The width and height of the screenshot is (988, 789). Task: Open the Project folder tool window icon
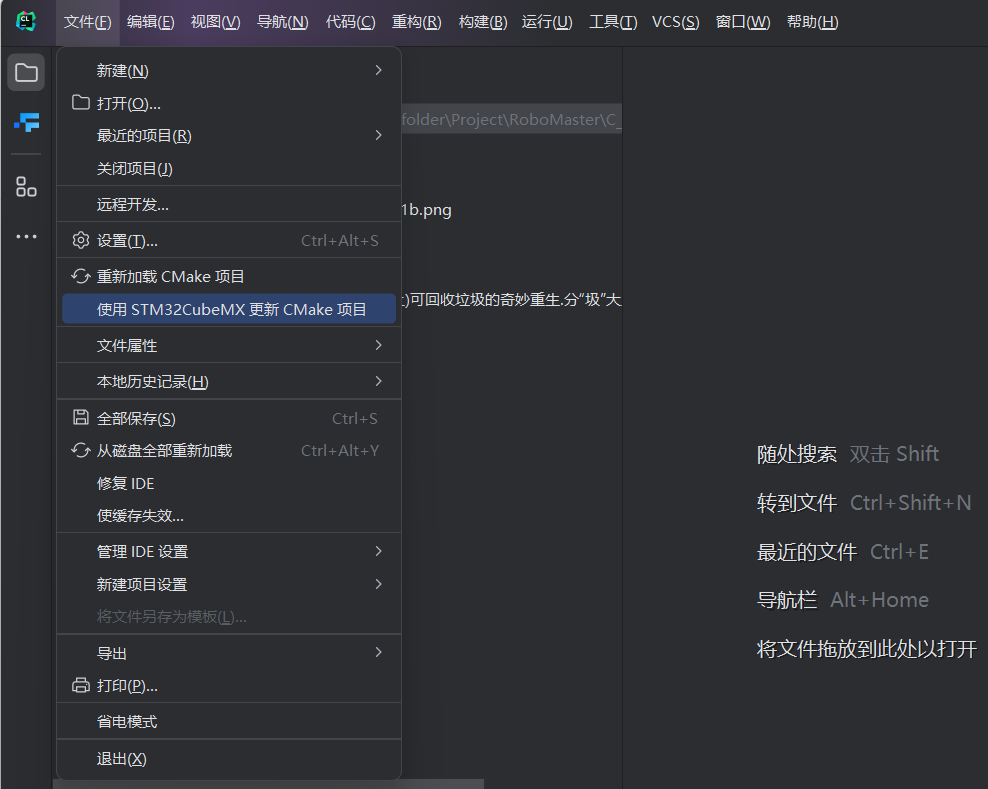coord(26,72)
